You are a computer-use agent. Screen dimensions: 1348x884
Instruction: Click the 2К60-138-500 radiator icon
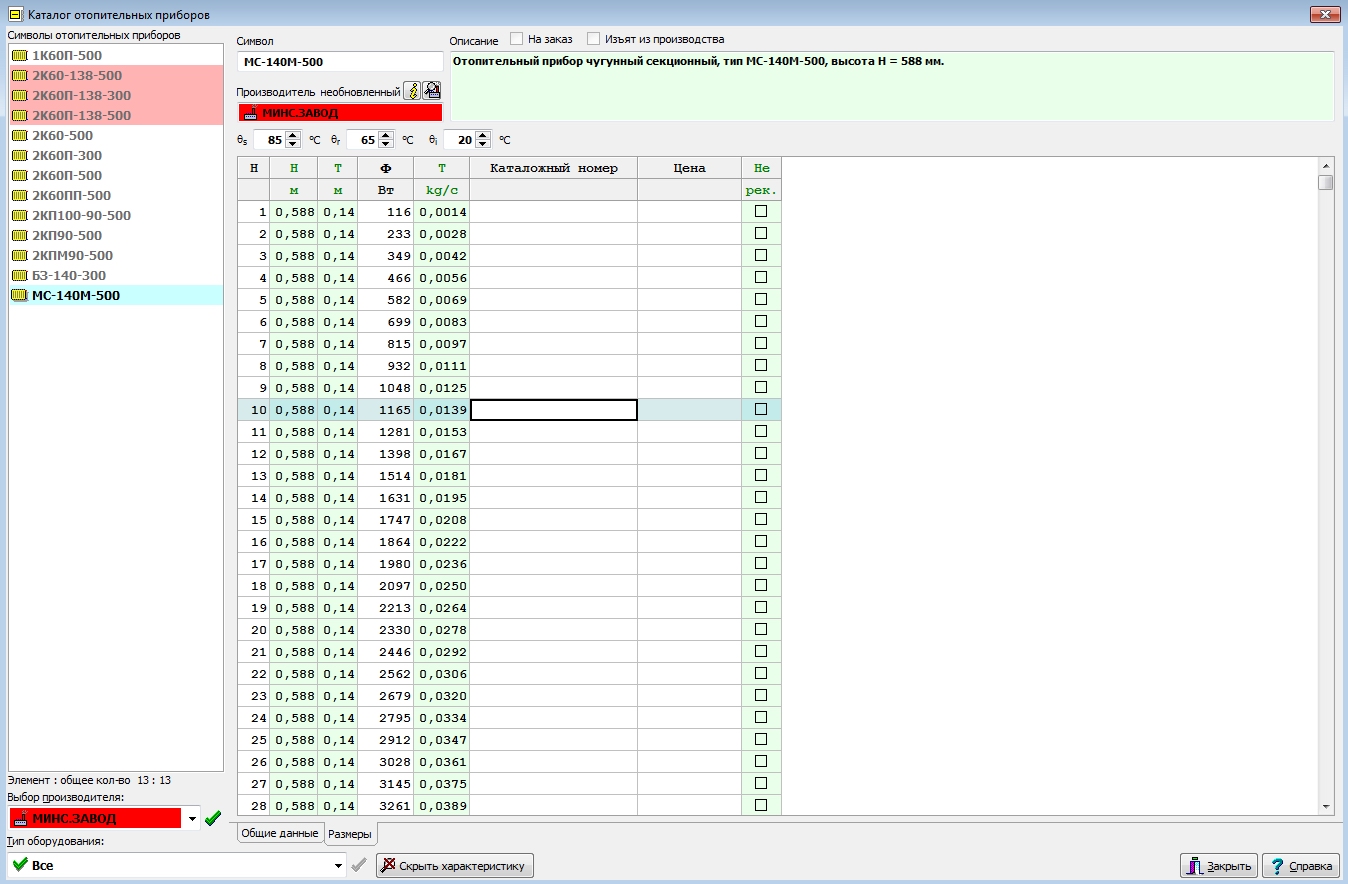click(19, 75)
